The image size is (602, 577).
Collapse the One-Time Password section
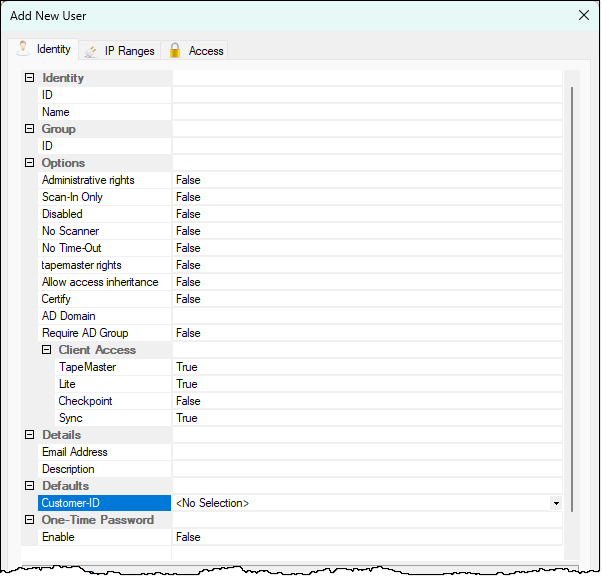pyautogui.click(x=29, y=520)
